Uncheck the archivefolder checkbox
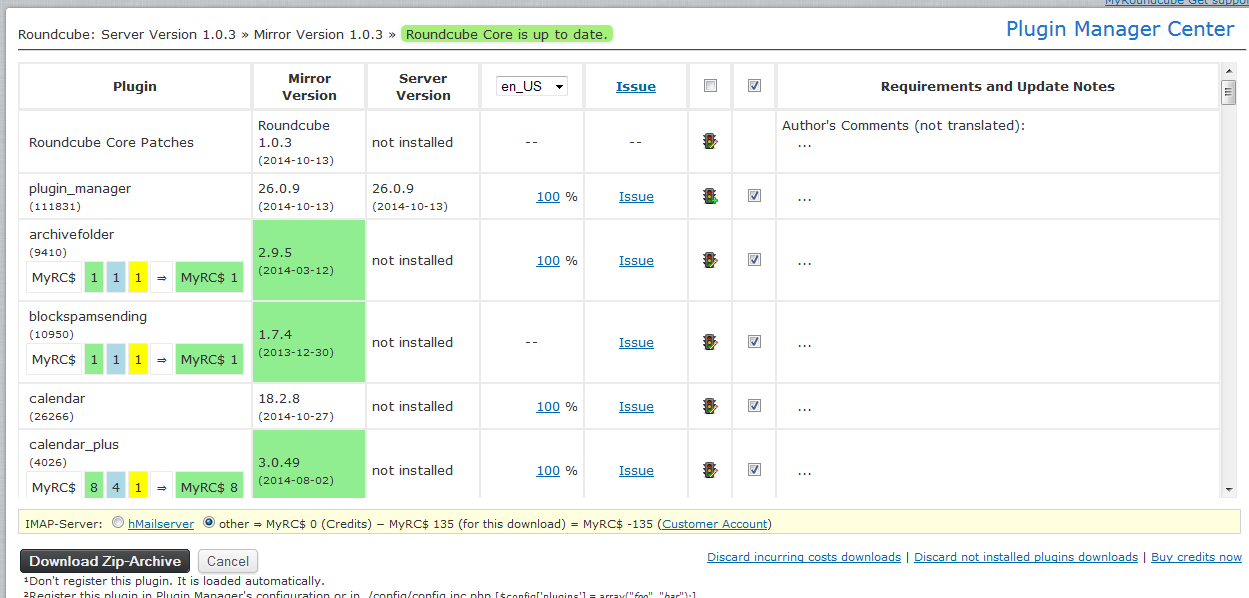1249x598 pixels. [754, 260]
